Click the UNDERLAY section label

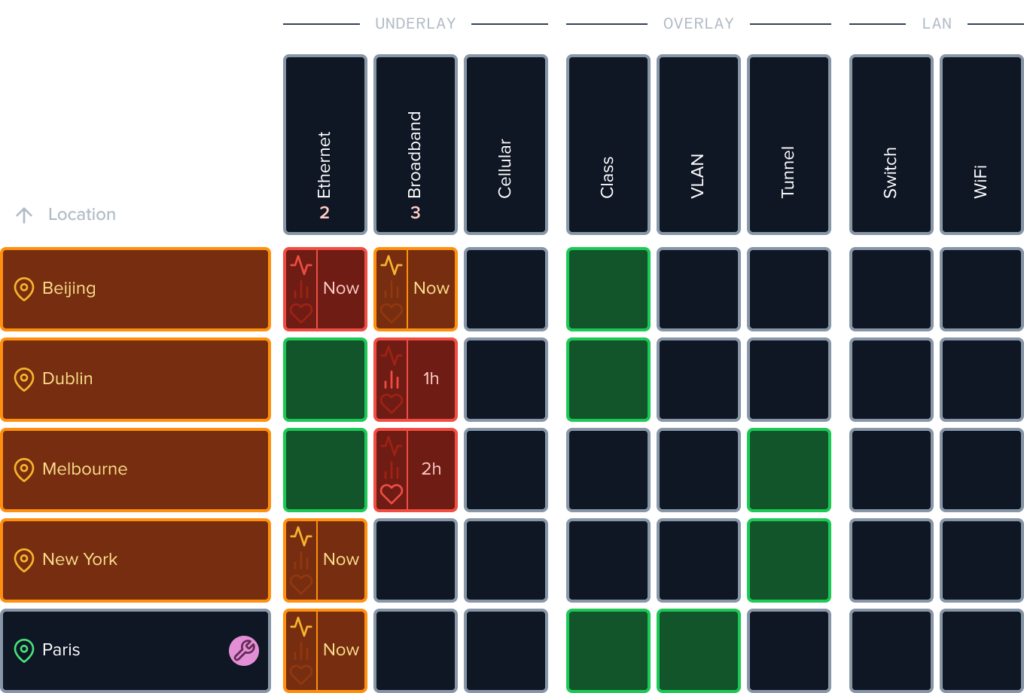click(x=415, y=22)
